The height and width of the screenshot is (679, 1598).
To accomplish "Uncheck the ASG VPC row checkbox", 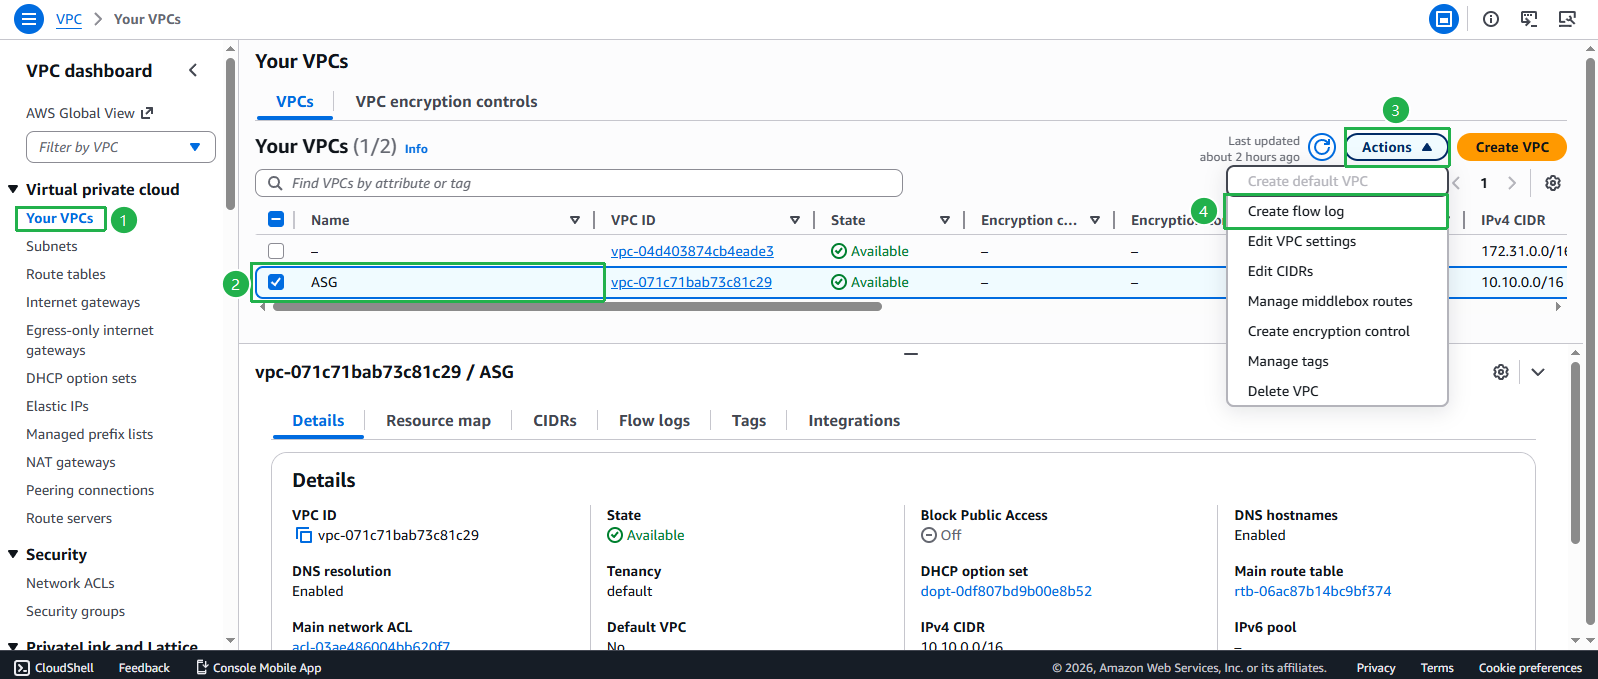I will (276, 282).
